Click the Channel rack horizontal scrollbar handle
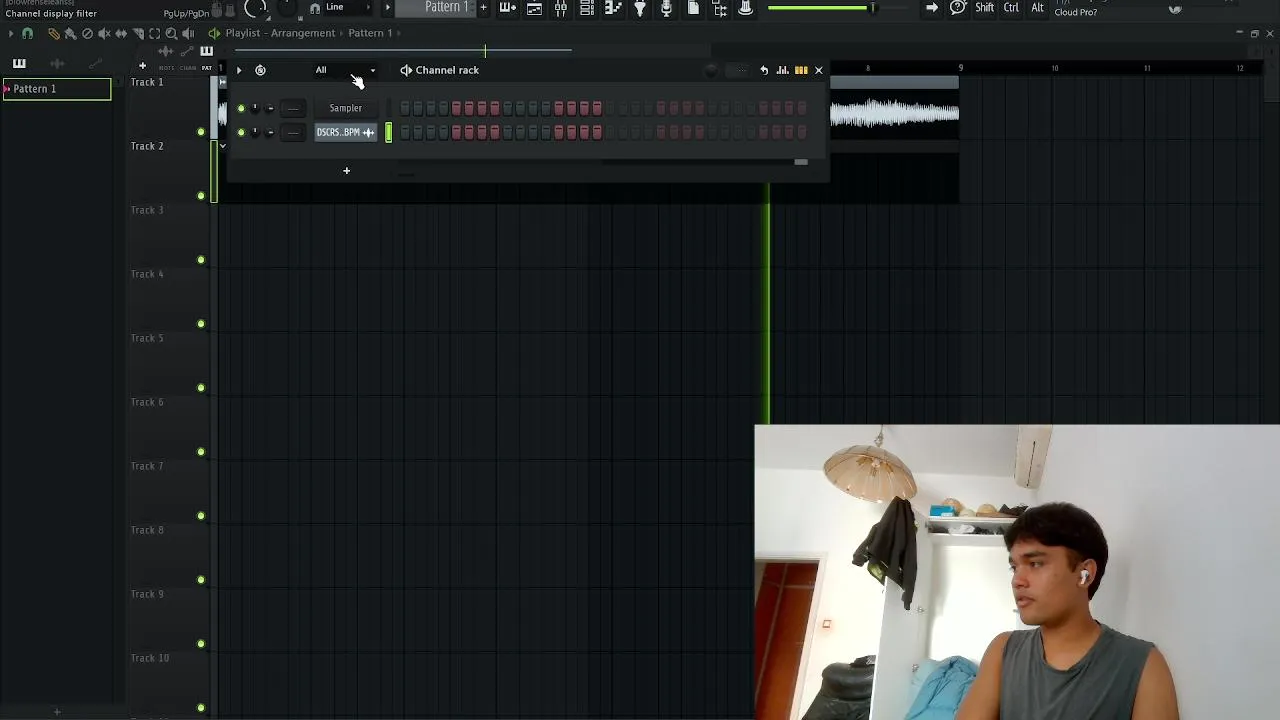This screenshot has width=1280, height=720. click(801, 162)
